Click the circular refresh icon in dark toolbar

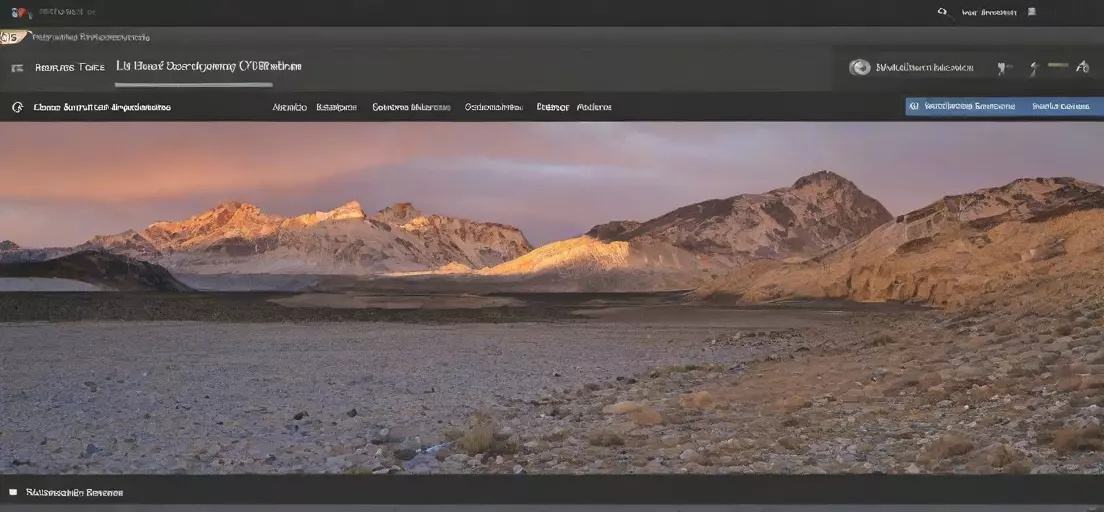pyautogui.click(x=18, y=107)
